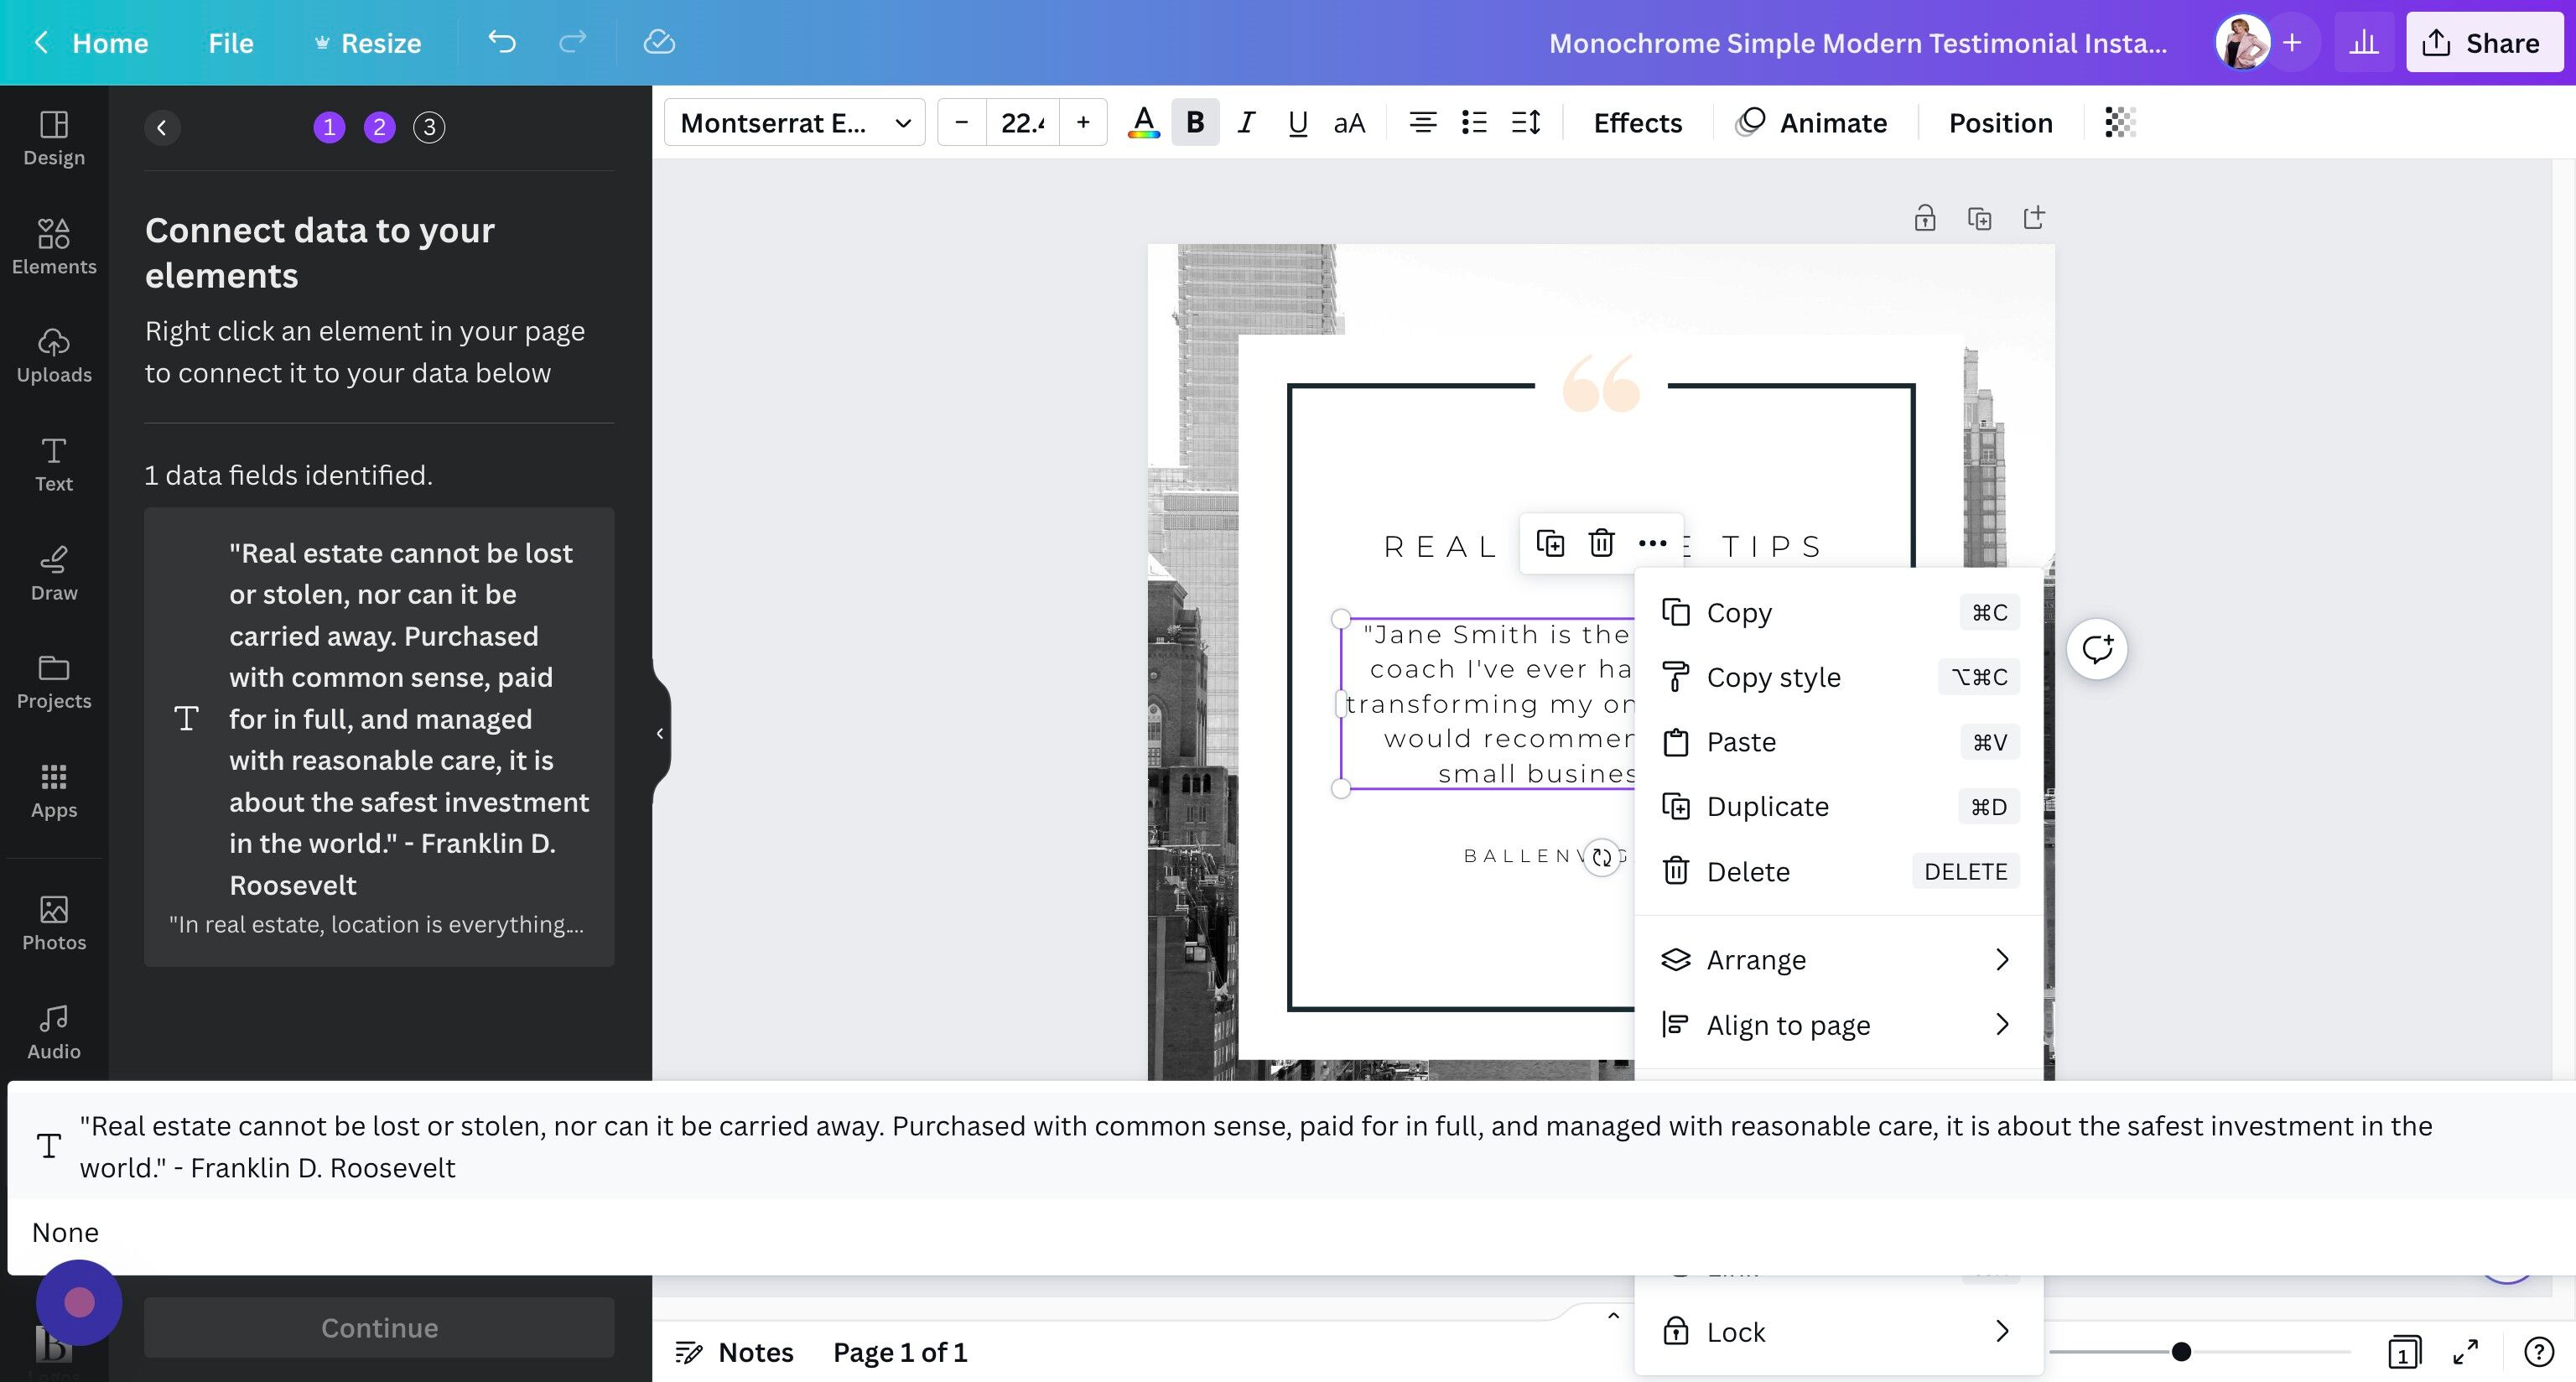Click the disabled Continue button
2576x1382 pixels.
pos(379,1327)
